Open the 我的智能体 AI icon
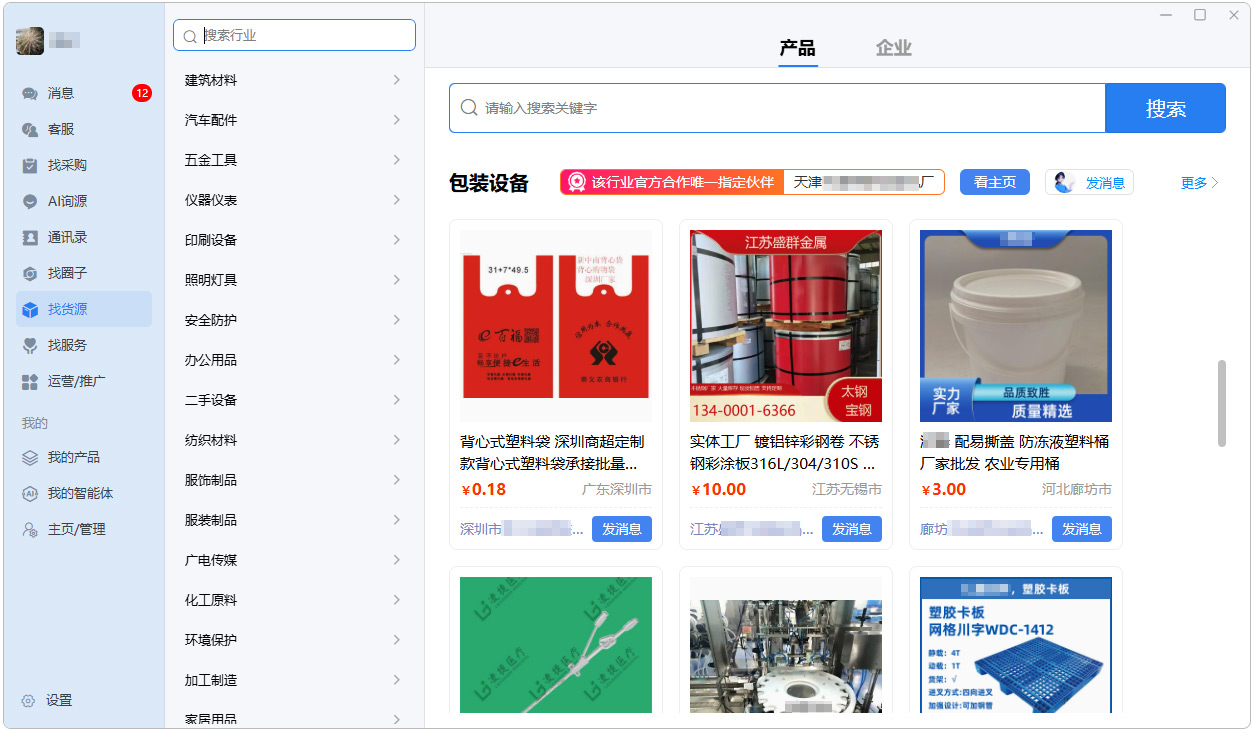 click(30, 493)
